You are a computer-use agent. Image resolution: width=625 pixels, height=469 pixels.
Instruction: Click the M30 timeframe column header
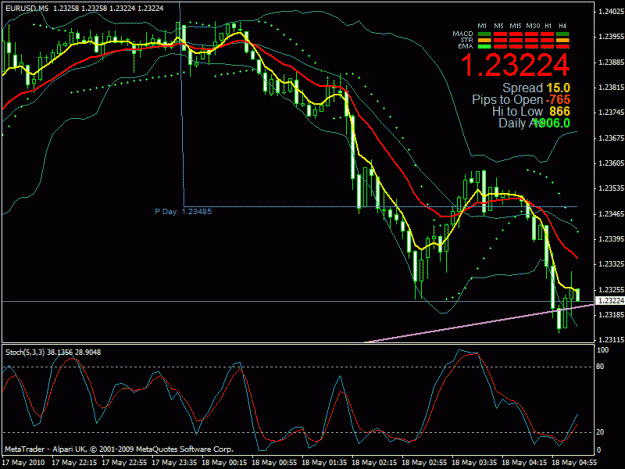tap(533, 26)
